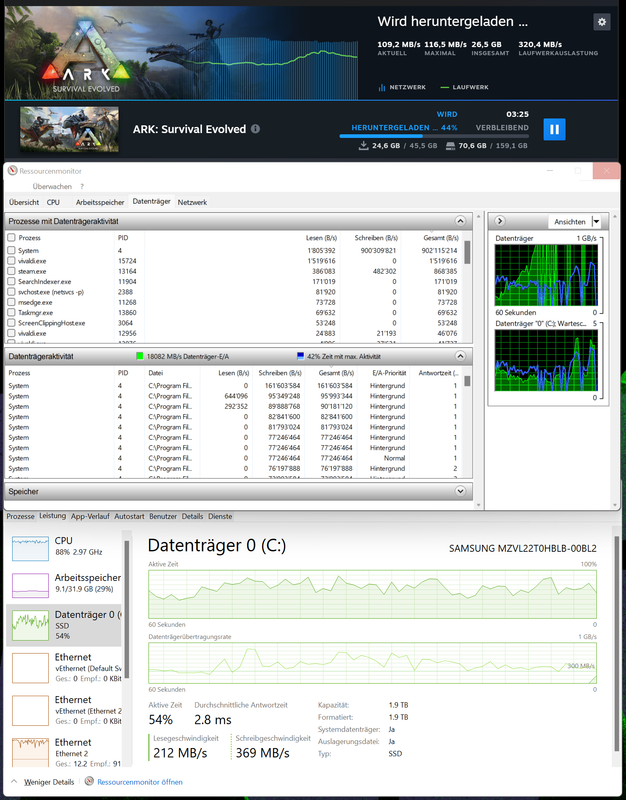This screenshot has width=626, height=800.
Task: Click the Datenträger 1 GB/s graph
Action: click(546, 275)
